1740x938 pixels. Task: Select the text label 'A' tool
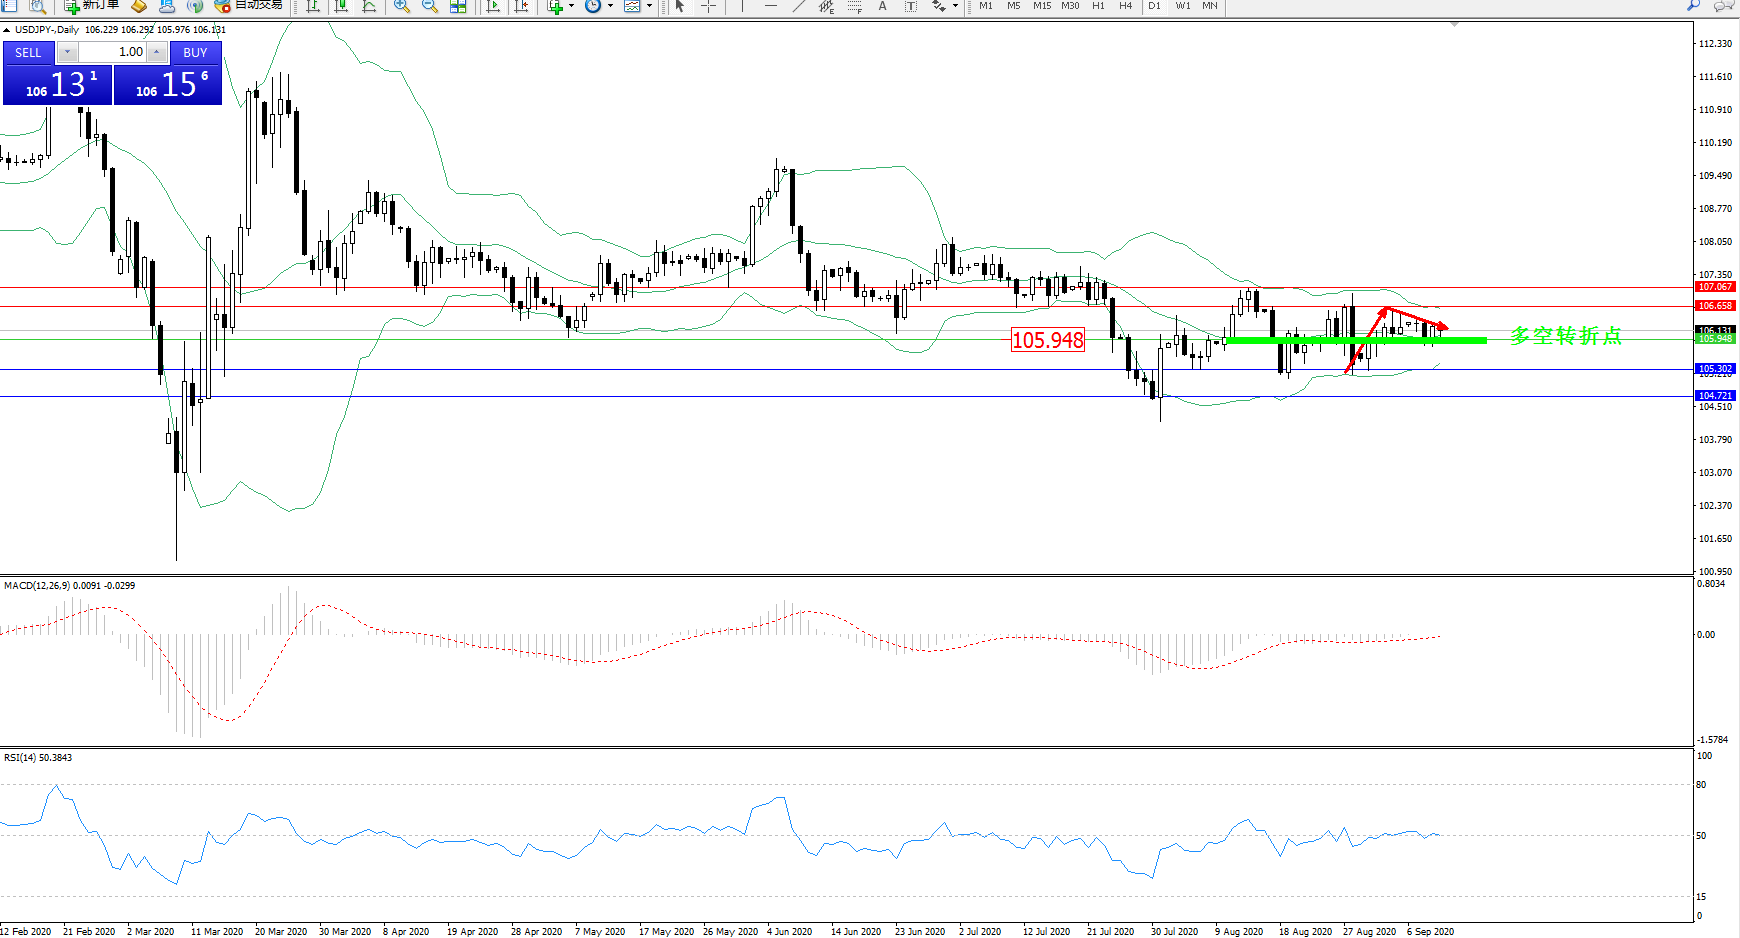[x=882, y=6]
